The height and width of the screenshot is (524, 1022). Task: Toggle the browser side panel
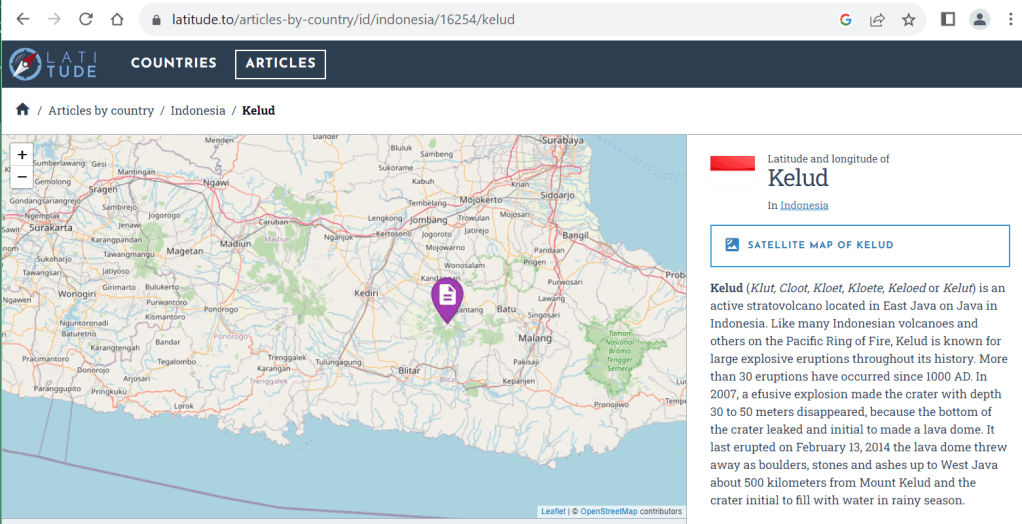(948, 19)
